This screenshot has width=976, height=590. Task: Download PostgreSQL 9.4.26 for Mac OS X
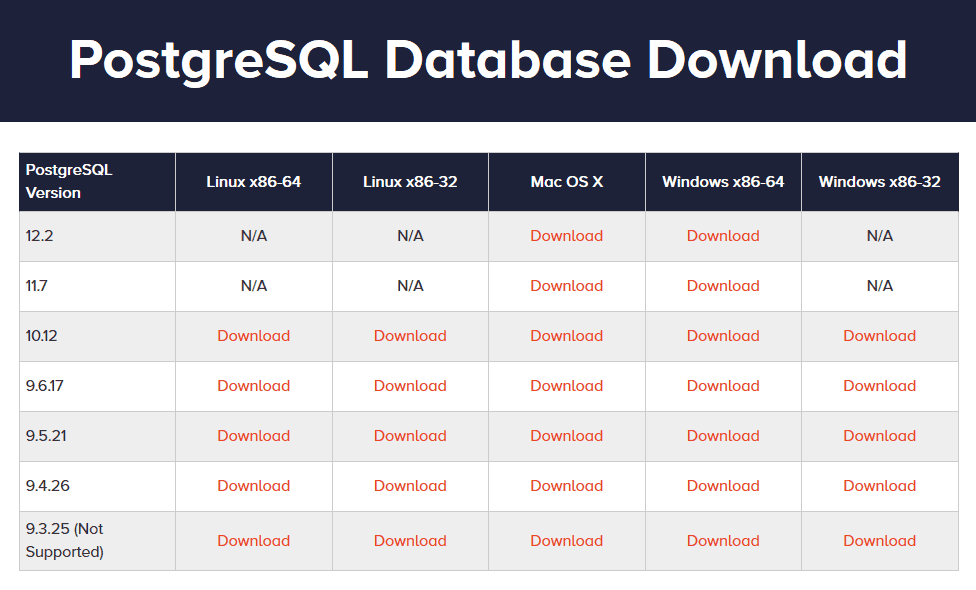point(566,486)
